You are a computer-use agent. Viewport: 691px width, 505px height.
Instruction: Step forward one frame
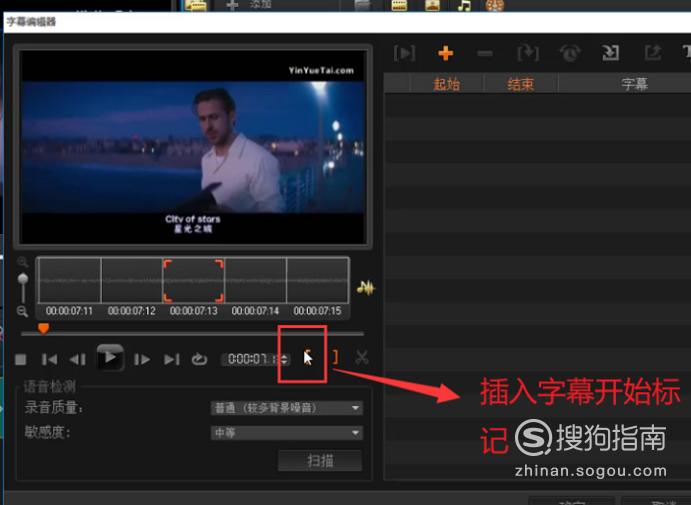(x=141, y=360)
